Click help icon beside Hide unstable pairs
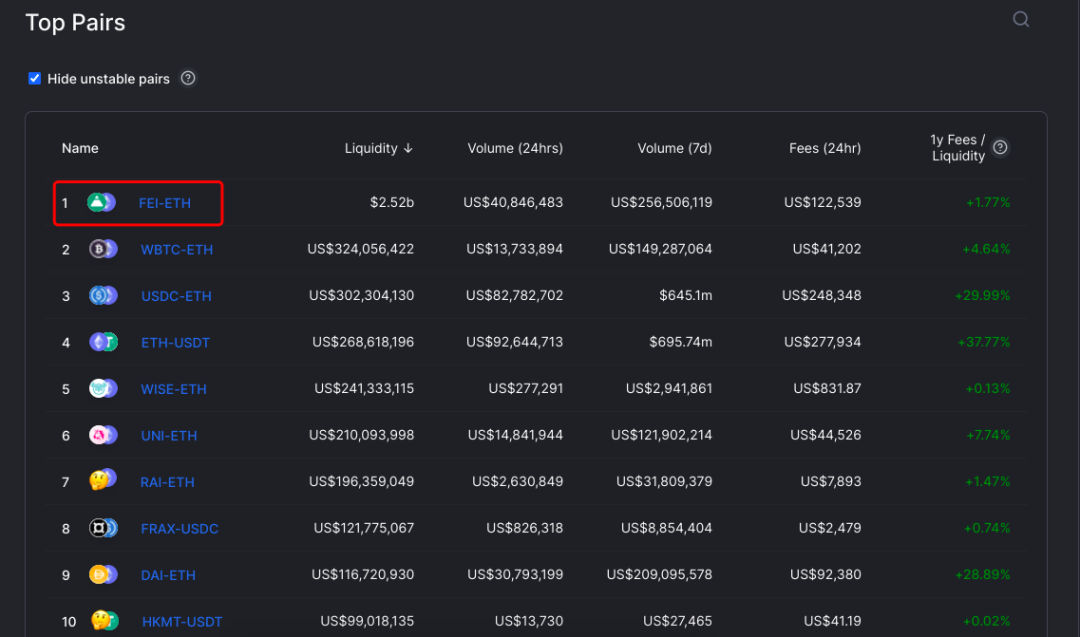This screenshot has width=1080, height=637. click(188, 78)
